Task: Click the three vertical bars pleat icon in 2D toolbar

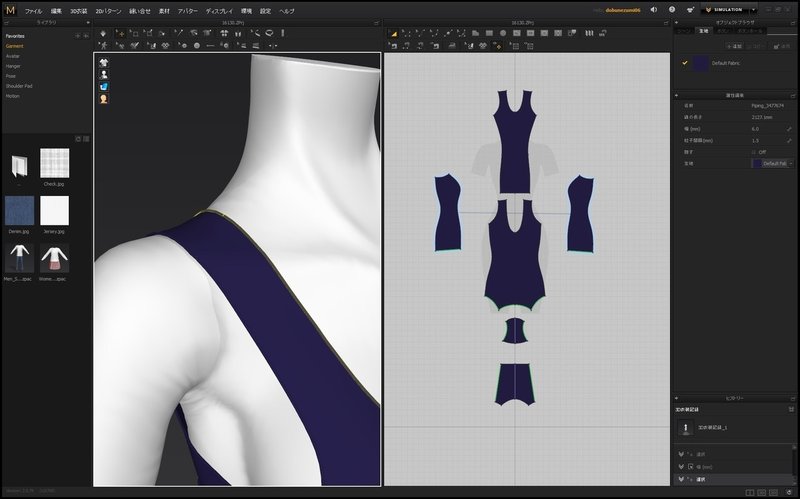Action: [x=589, y=33]
